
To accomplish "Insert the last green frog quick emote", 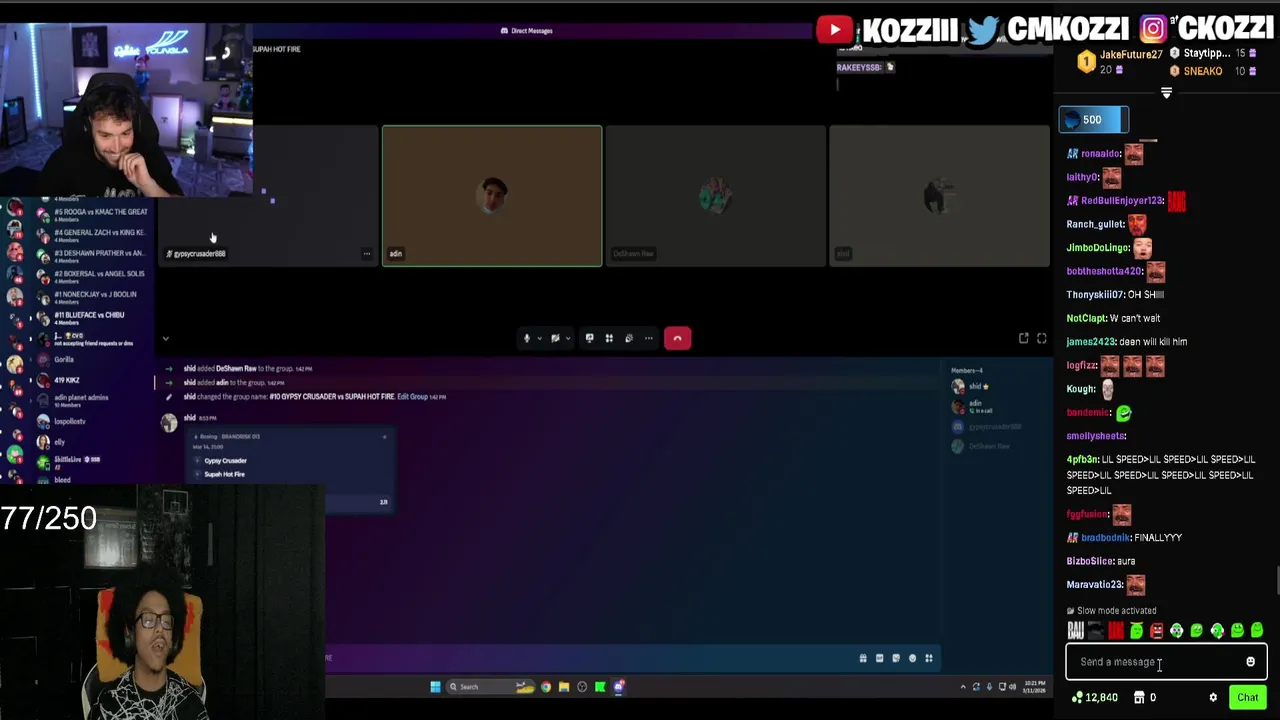I will (1257, 630).
